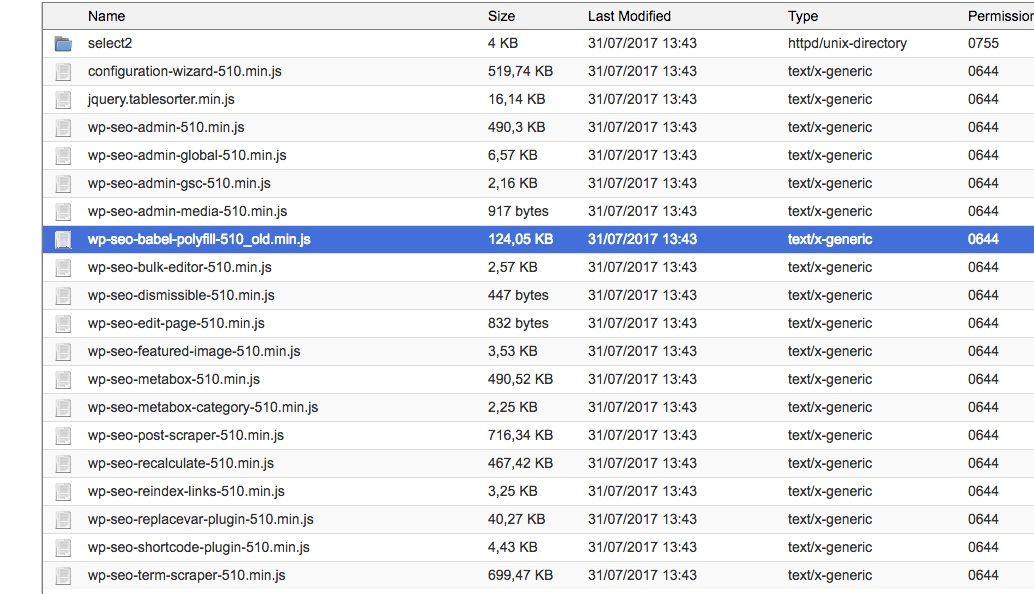Viewport: 1034px width, 594px height.
Task: Click file icon for wp-seo-admin-global-510.min.js
Action: coord(63,156)
